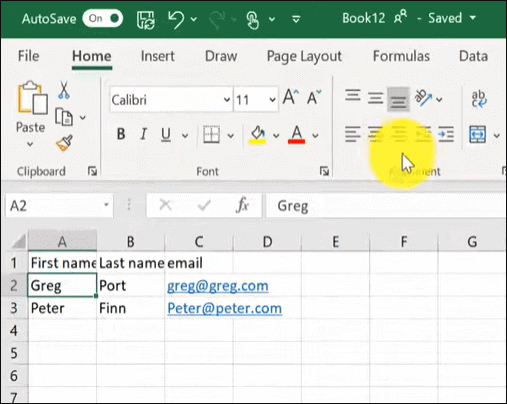
Task: Toggle Top Align
Action: [353, 97]
